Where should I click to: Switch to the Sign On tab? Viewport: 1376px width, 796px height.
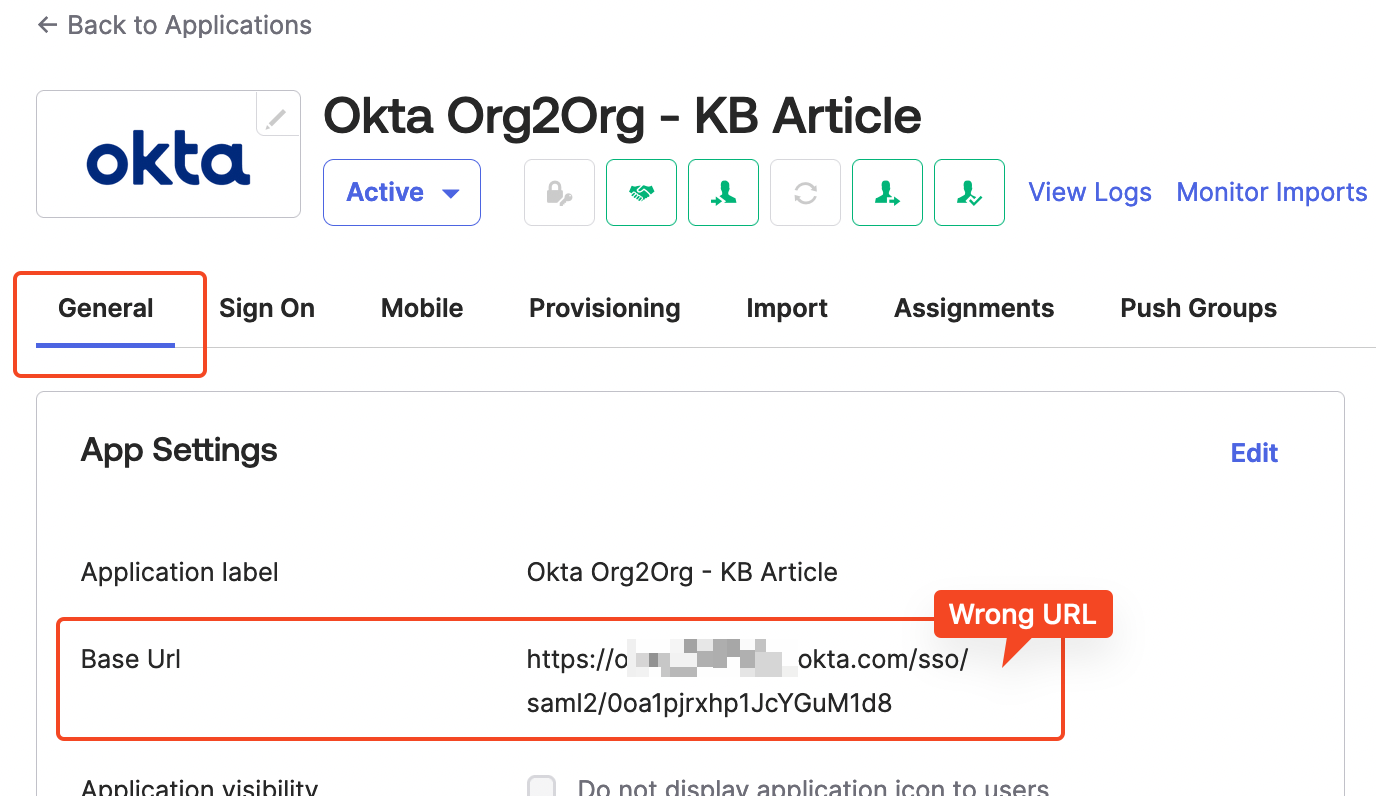pyautogui.click(x=267, y=308)
